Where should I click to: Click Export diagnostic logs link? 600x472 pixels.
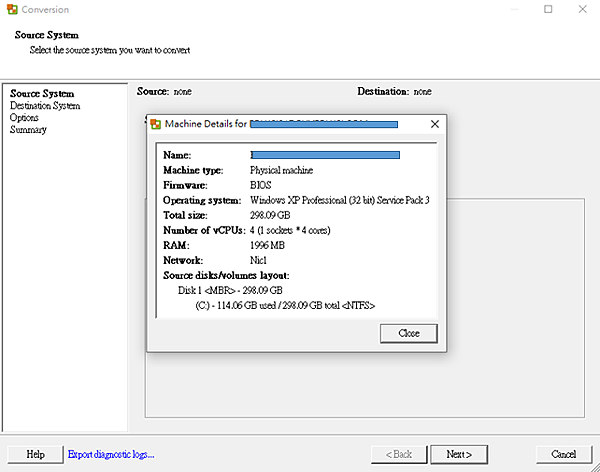(x=111, y=454)
